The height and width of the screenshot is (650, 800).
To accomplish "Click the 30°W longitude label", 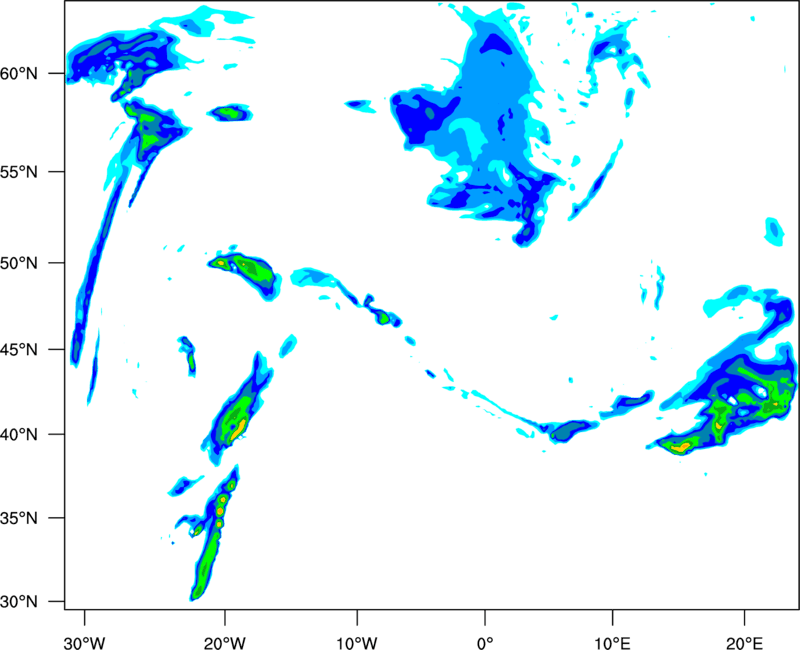I will click(85, 643).
